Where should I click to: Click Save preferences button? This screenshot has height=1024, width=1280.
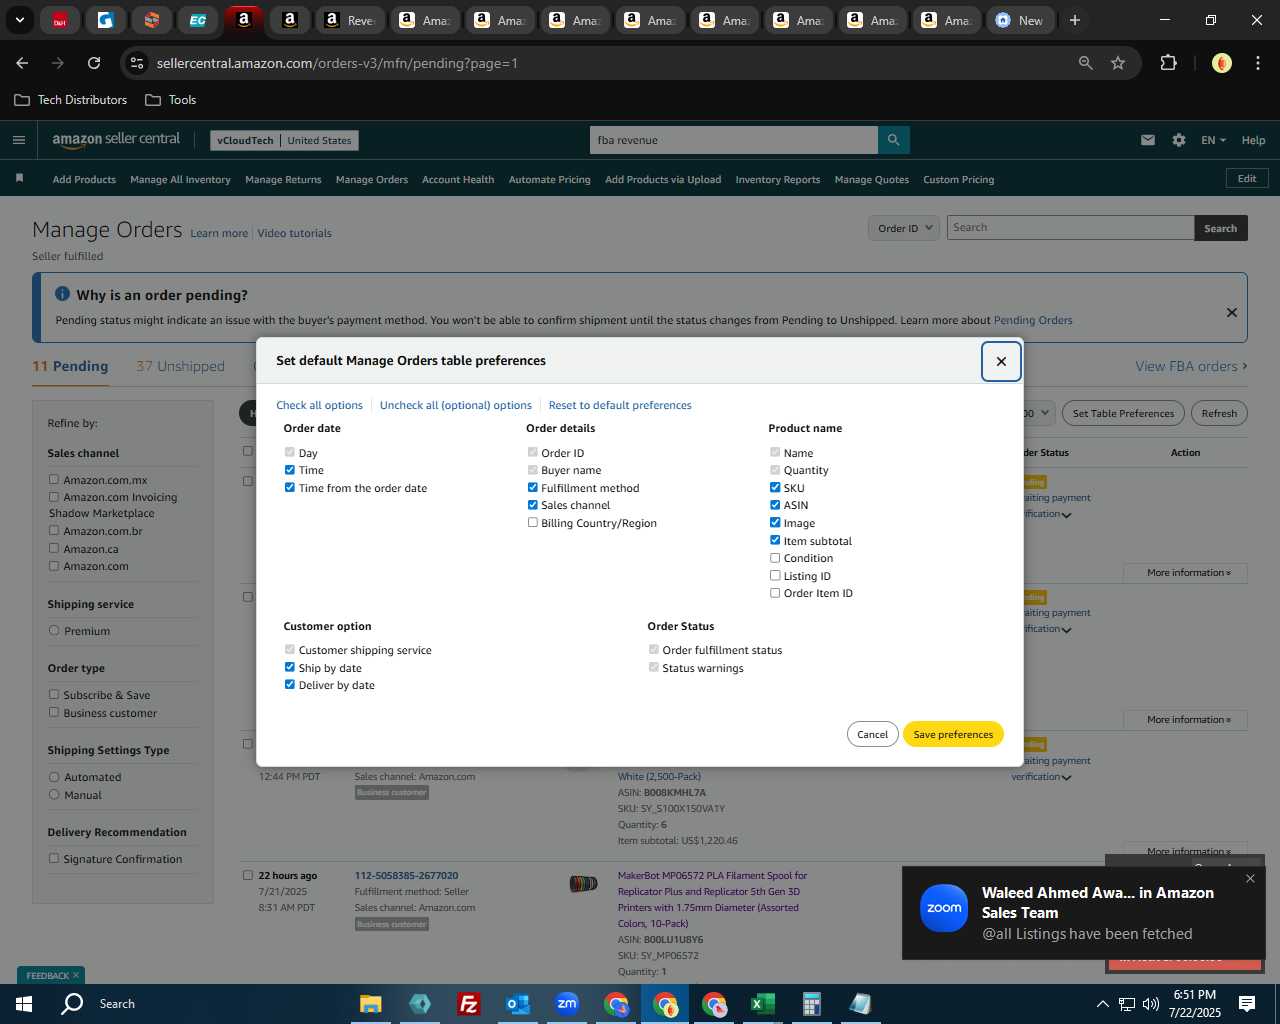(x=953, y=734)
